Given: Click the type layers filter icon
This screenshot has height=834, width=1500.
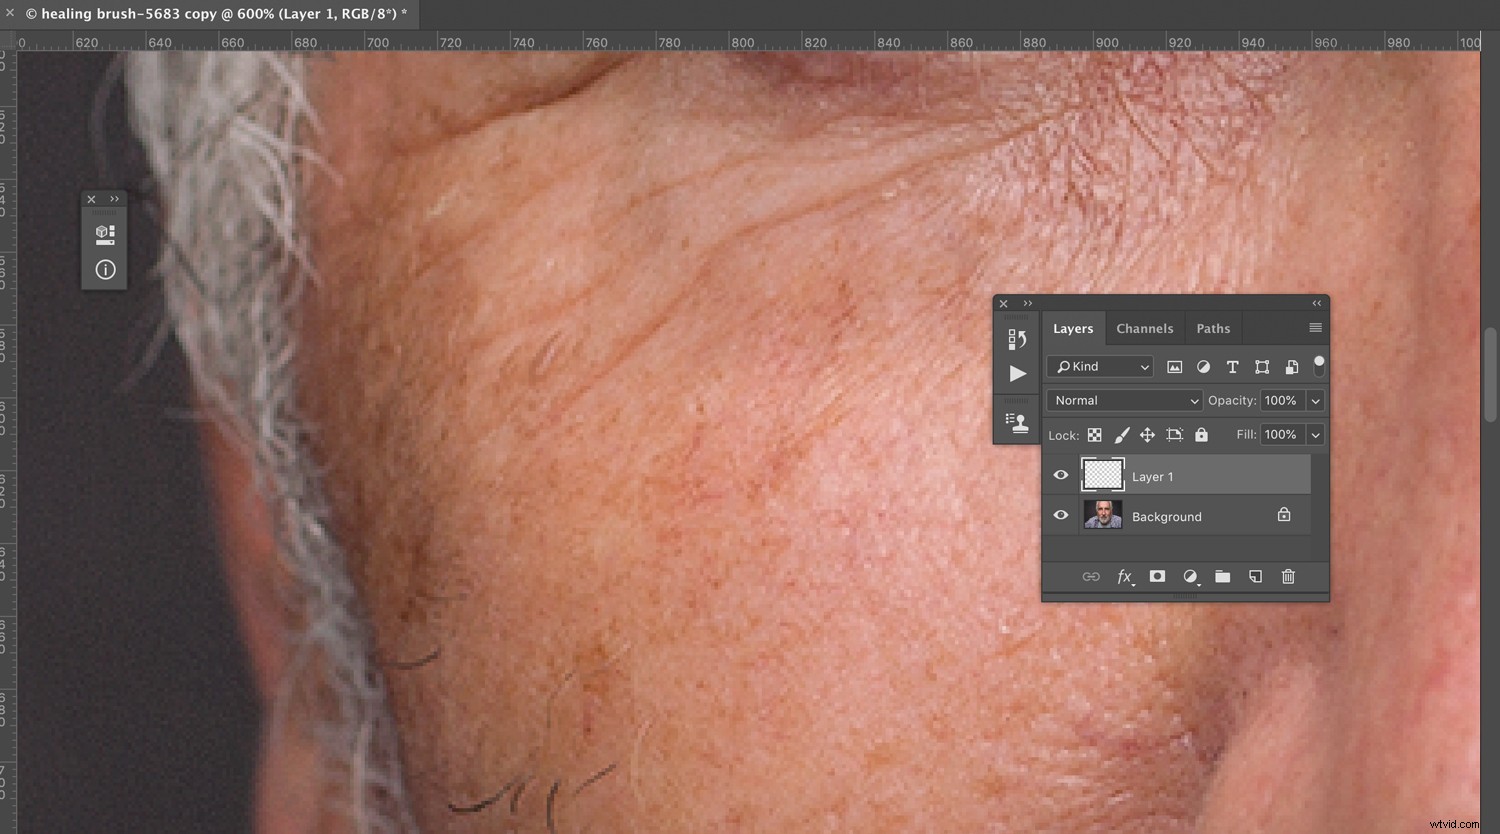Looking at the screenshot, I should coord(1232,366).
